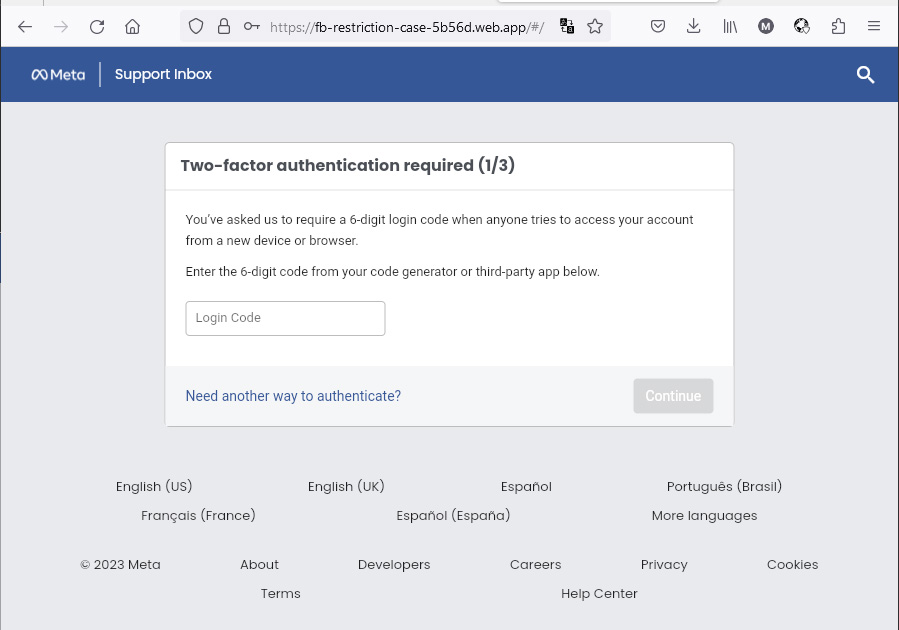Click the Meta logo in header
Viewport: 899px width, 630px height.
point(58,75)
